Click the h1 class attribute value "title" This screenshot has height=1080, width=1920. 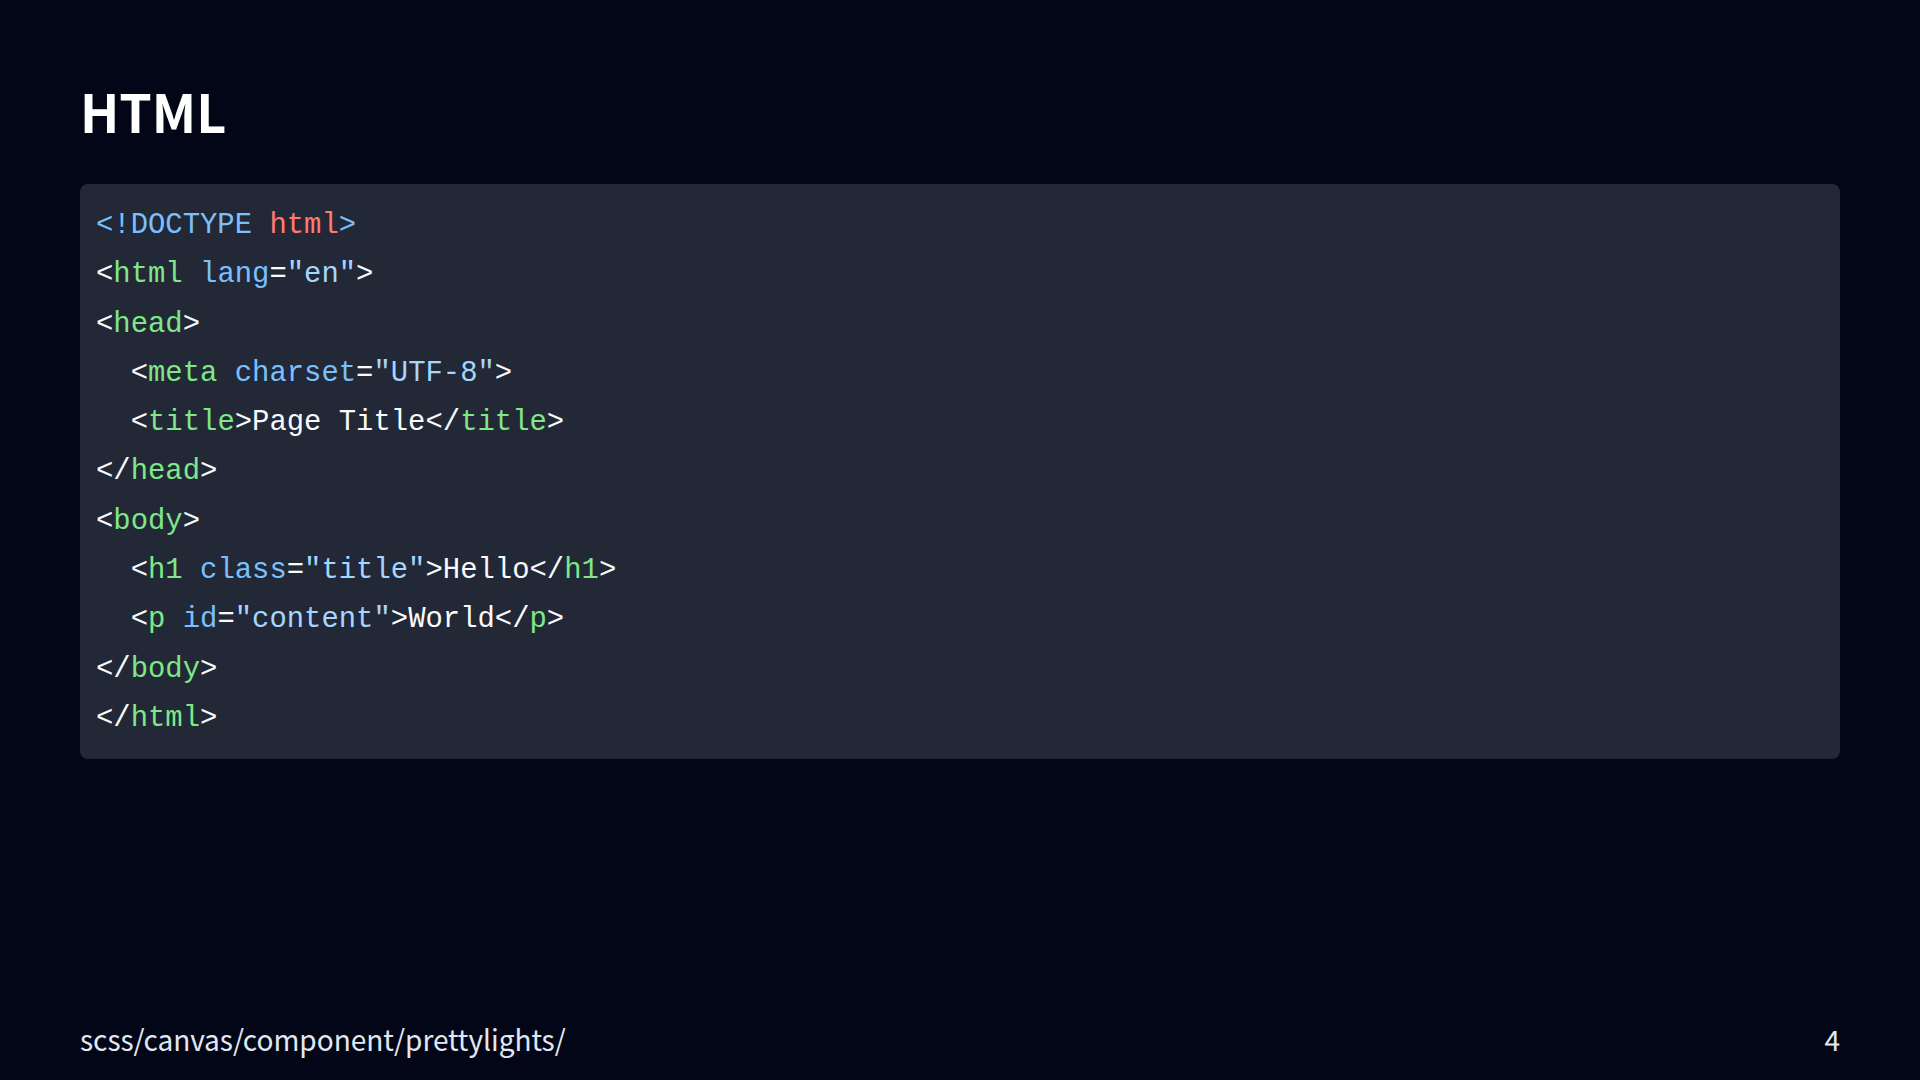364,569
